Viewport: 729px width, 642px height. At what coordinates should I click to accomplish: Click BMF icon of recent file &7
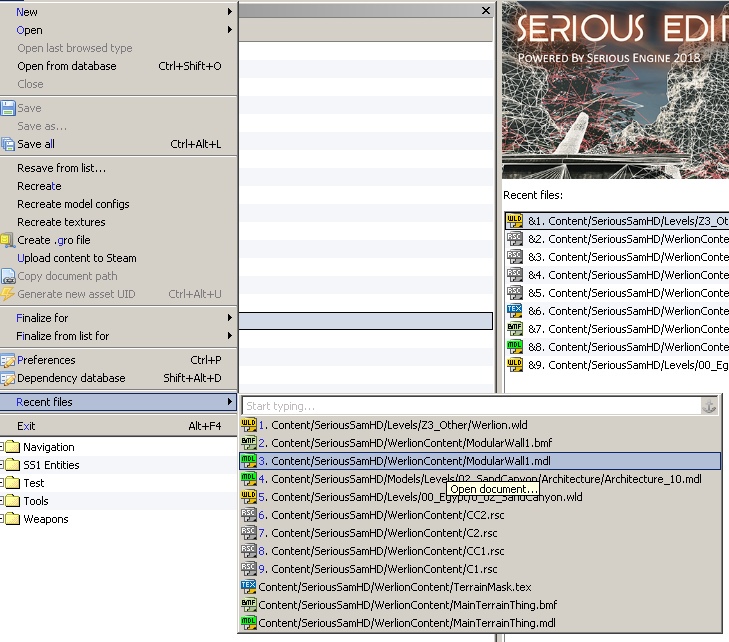coord(514,329)
